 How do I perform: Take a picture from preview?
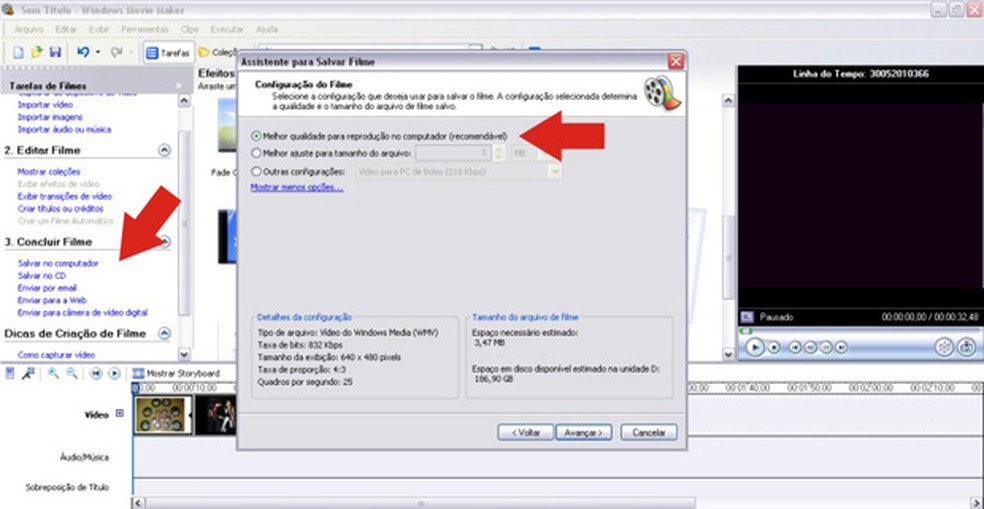point(966,346)
